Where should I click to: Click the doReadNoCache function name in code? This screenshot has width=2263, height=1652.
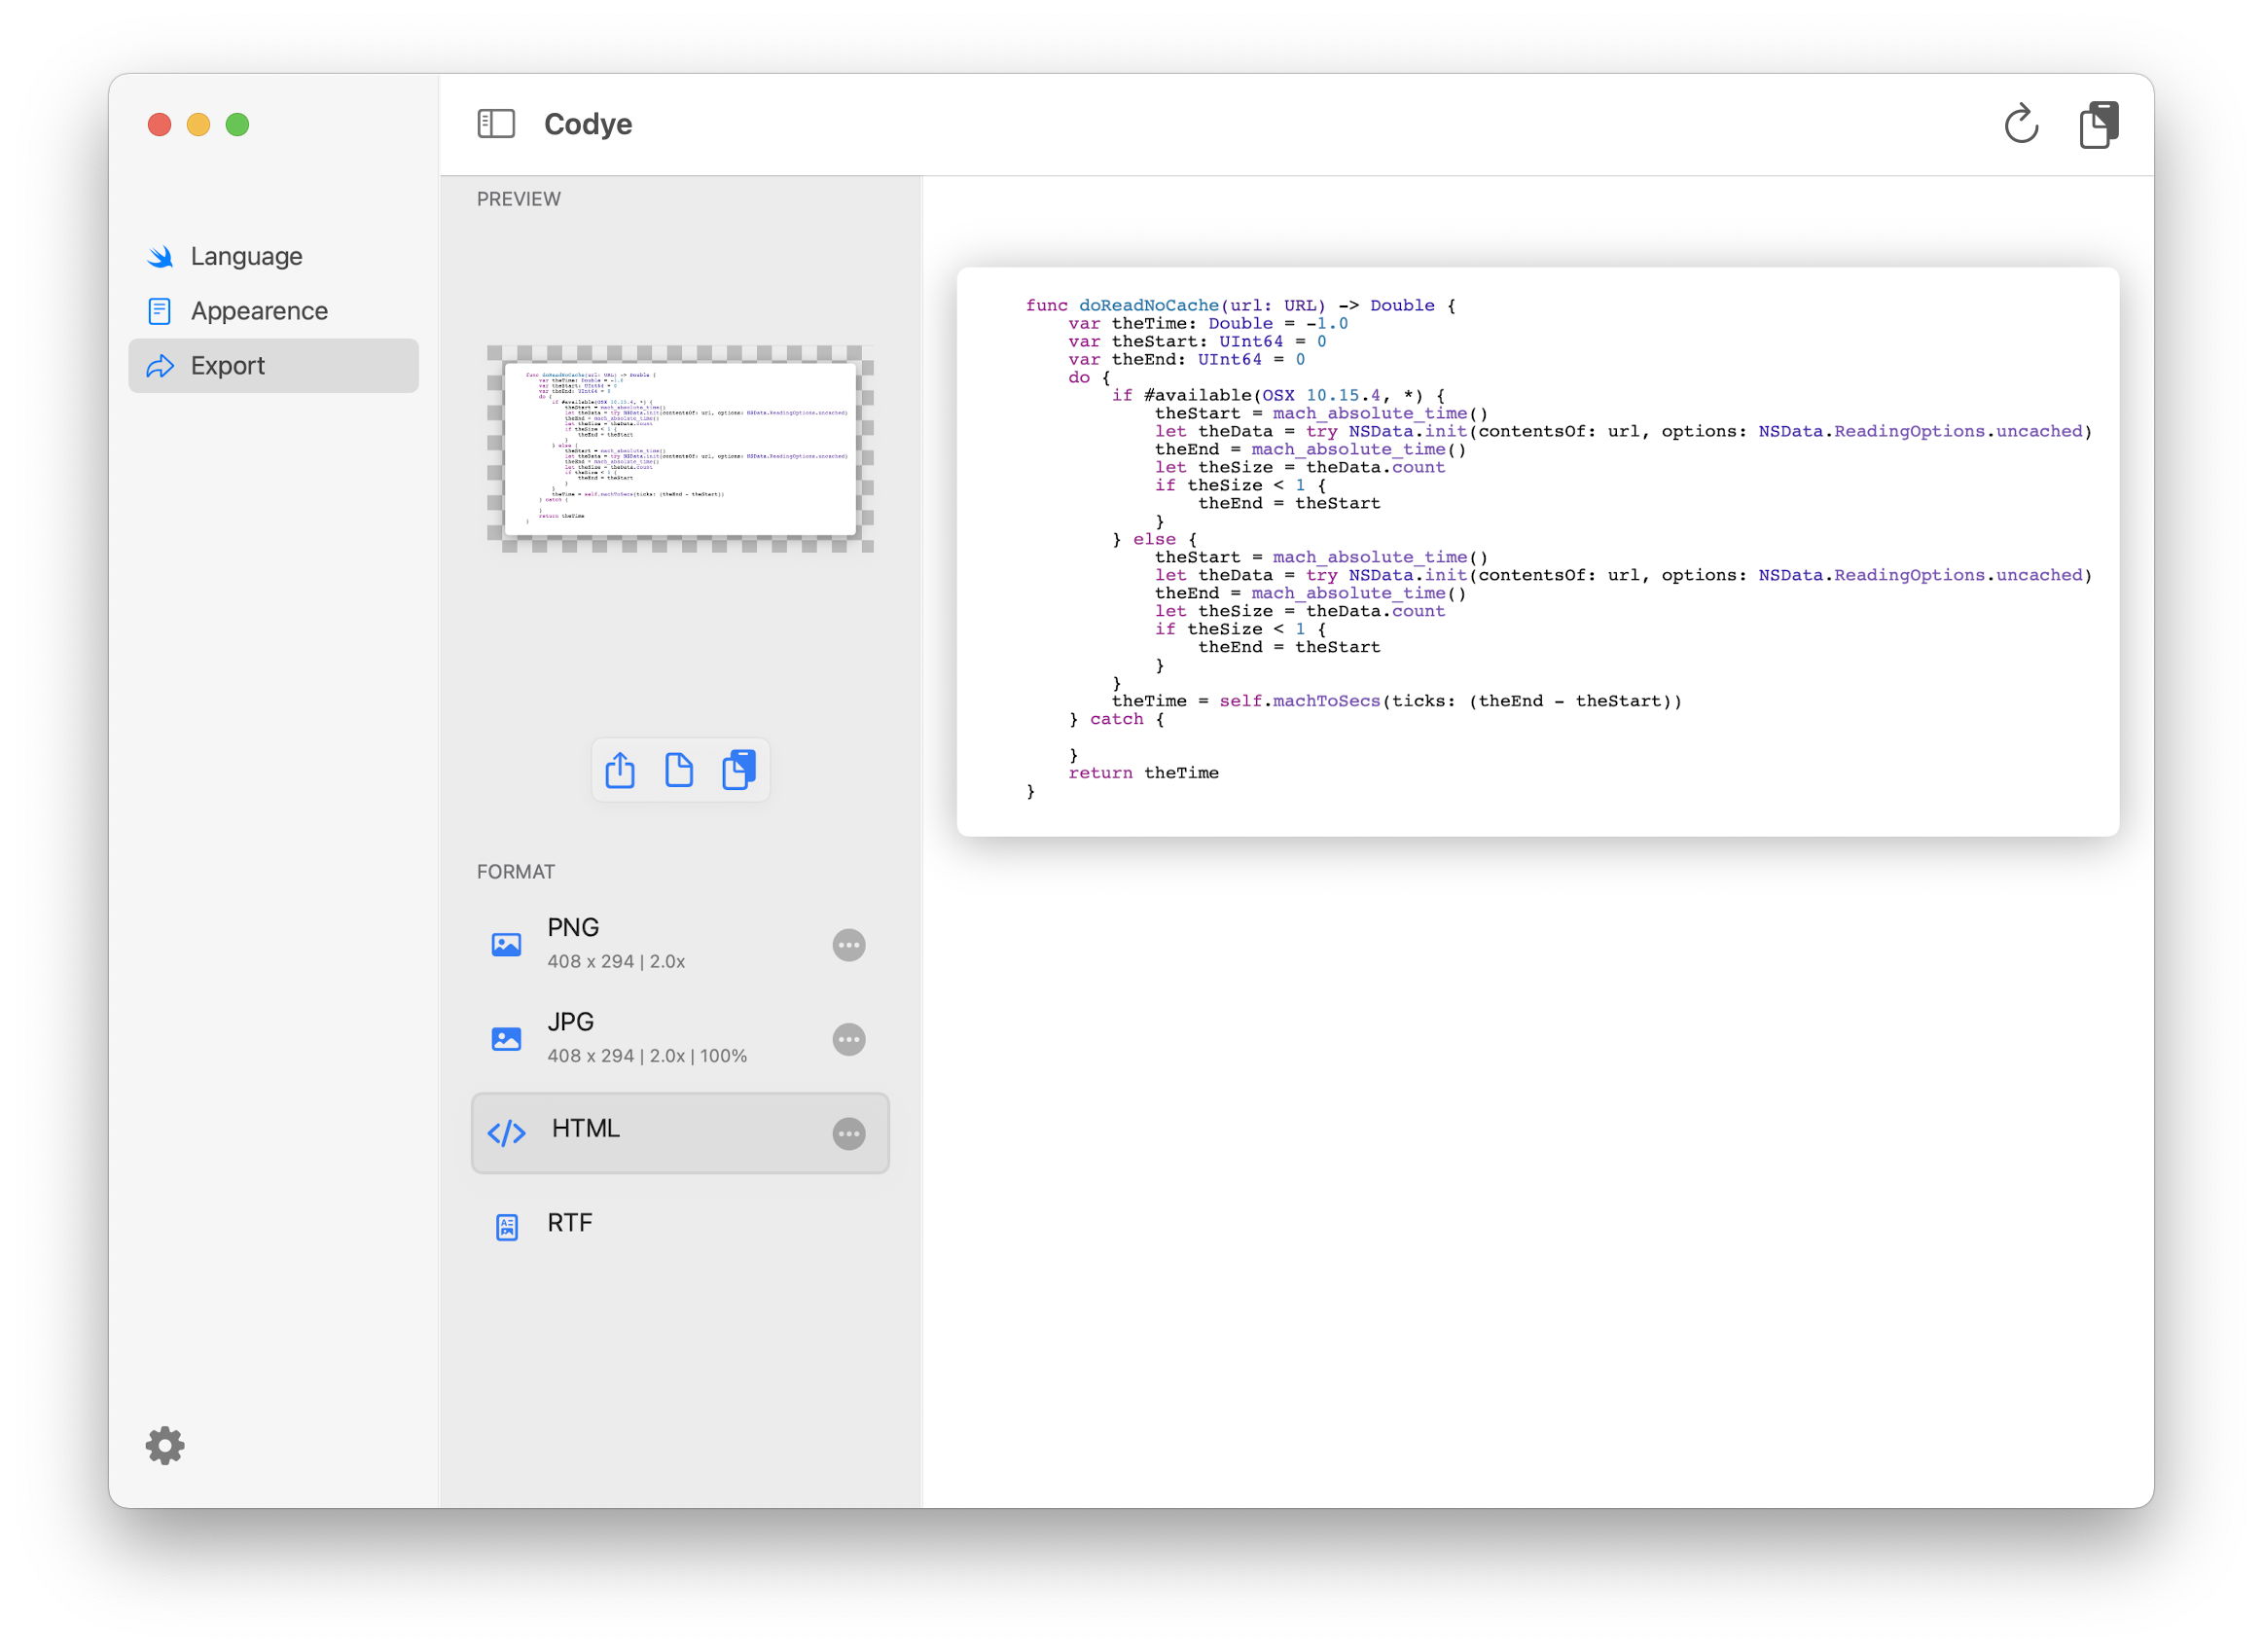click(x=1148, y=305)
